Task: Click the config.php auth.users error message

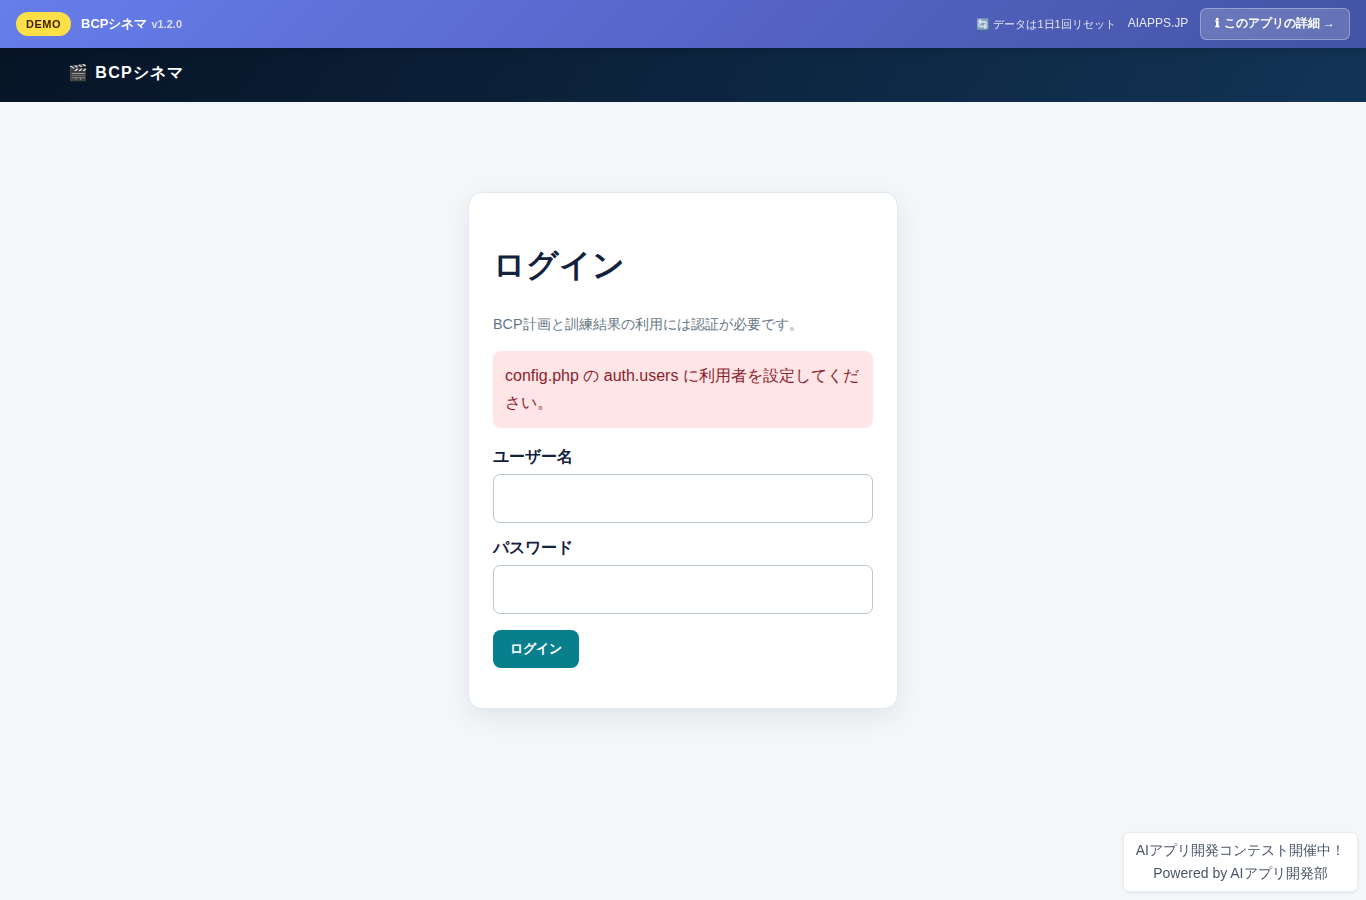Action: click(x=683, y=389)
